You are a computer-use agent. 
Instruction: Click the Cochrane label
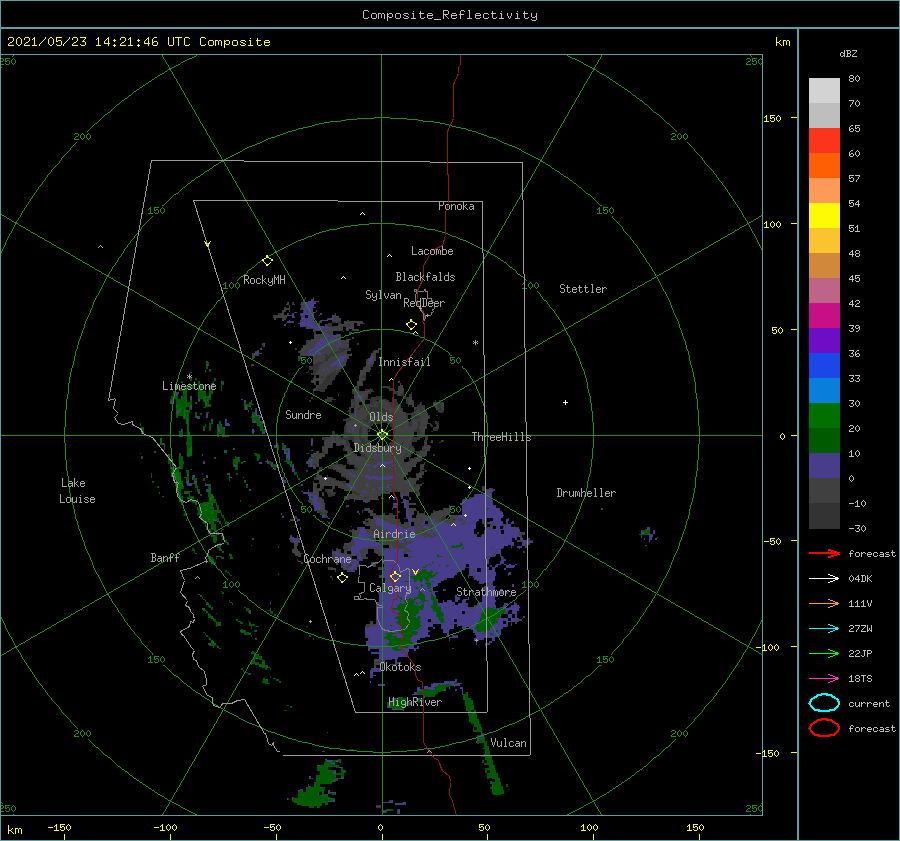327,559
